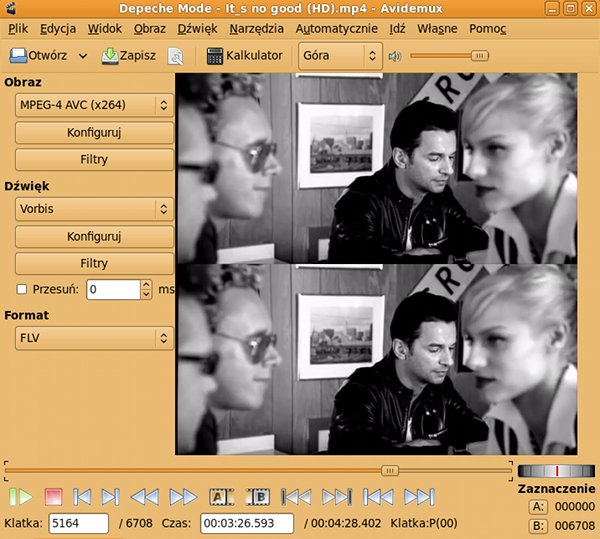This screenshot has width=600, height=539.
Task: Click the top video preview frame
Action: click(x=376, y=168)
